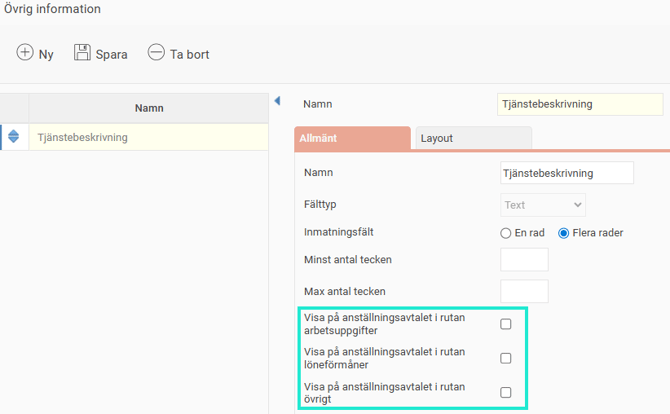The width and height of the screenshot is (670, 414).
Task: Enable show in löneförmåner box checkbox
Action: point(506,358)
